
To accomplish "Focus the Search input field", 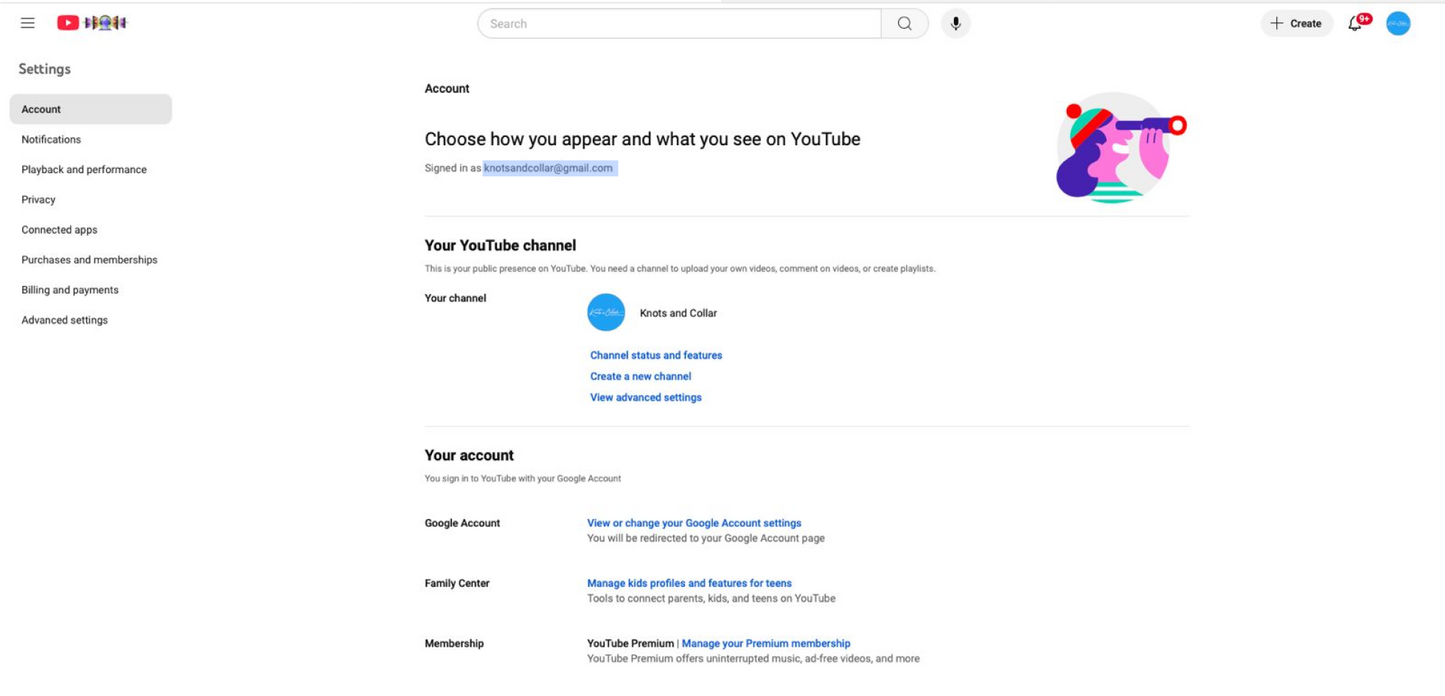I will click(680, 24).
